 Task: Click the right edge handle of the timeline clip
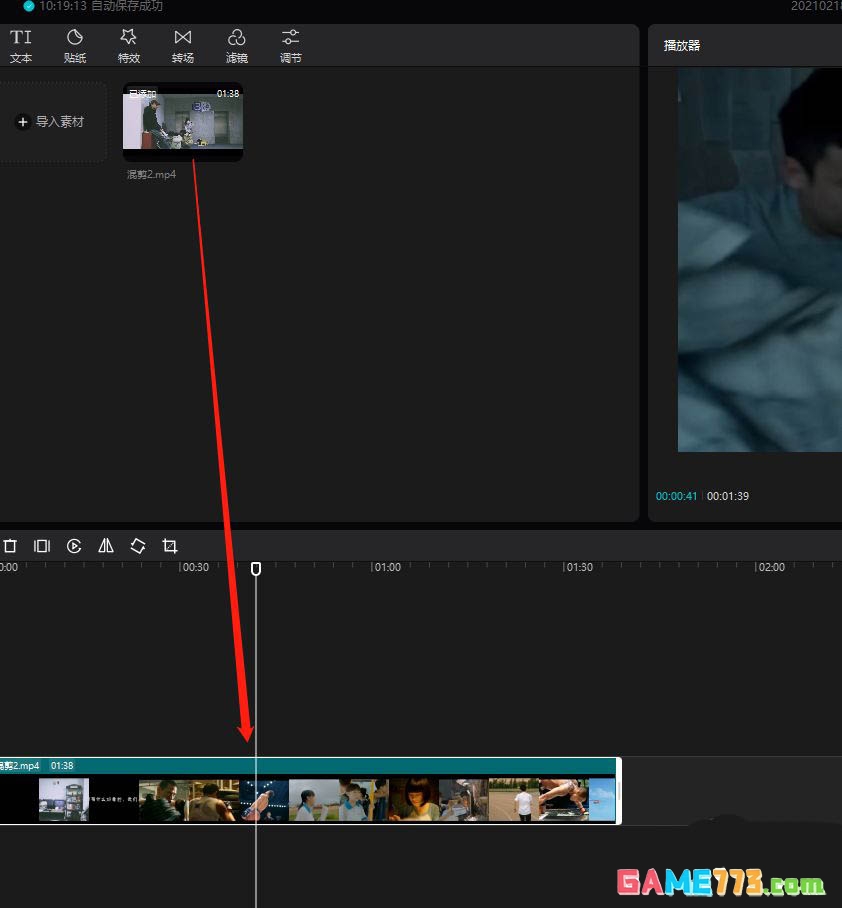[618, 790]
